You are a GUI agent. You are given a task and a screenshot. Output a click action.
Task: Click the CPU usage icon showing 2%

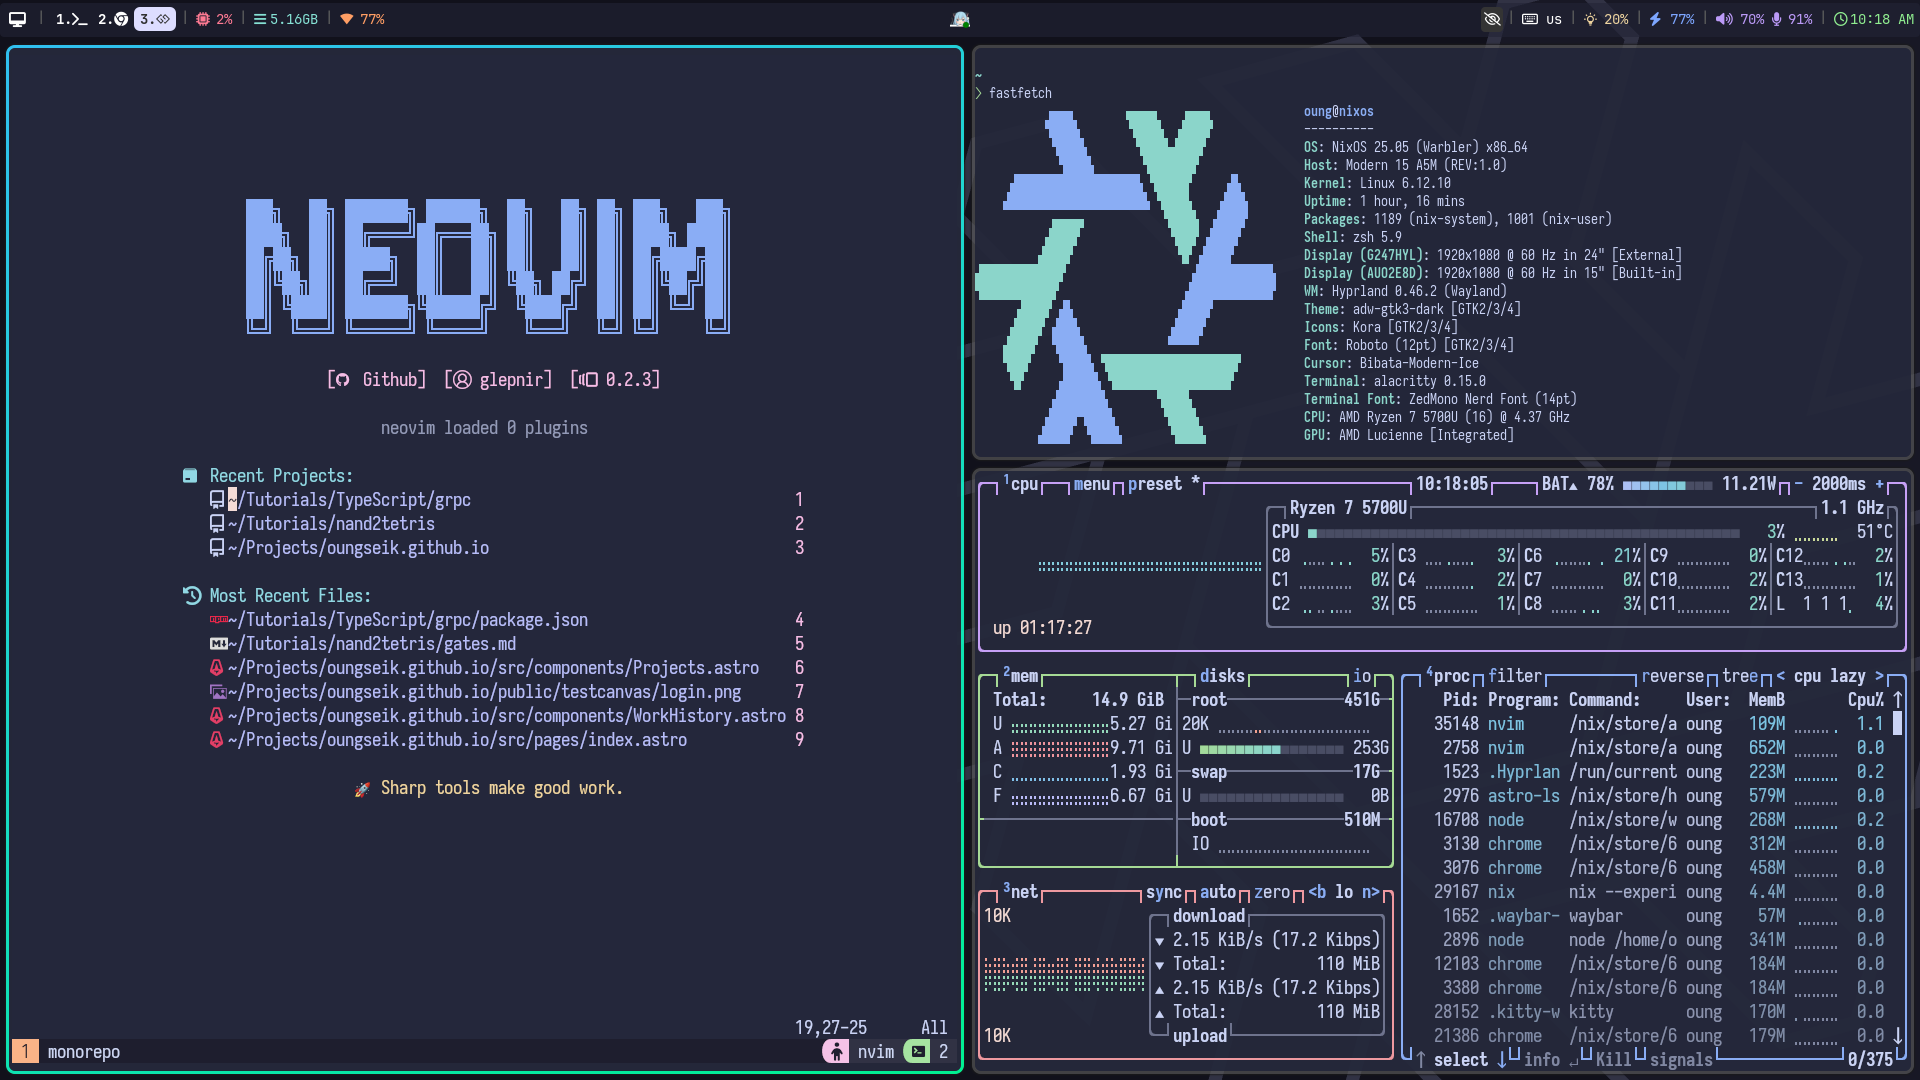point(202,18)
